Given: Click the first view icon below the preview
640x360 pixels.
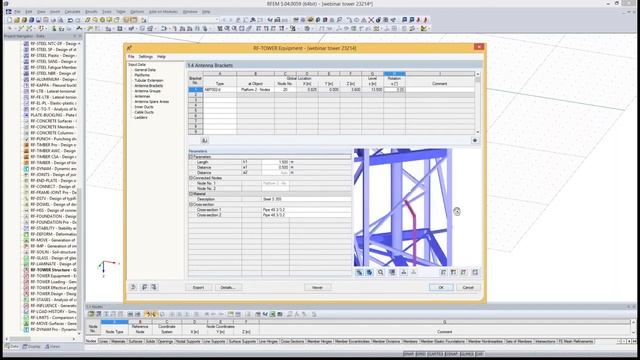Looking at the screenshot, I should coord(359,272).
